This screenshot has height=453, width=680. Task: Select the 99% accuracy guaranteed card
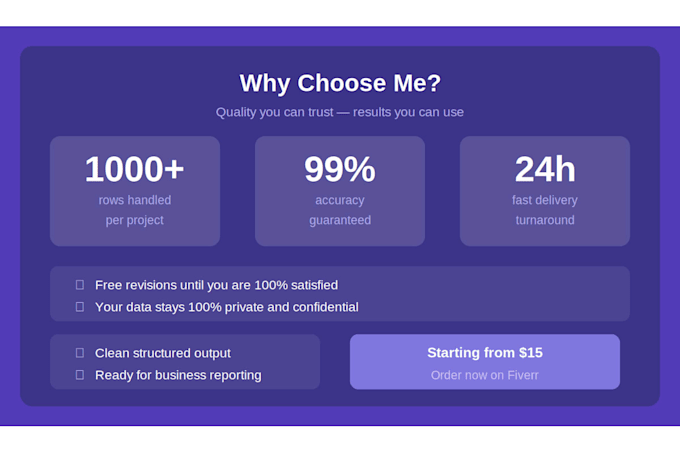coord(340,191)
